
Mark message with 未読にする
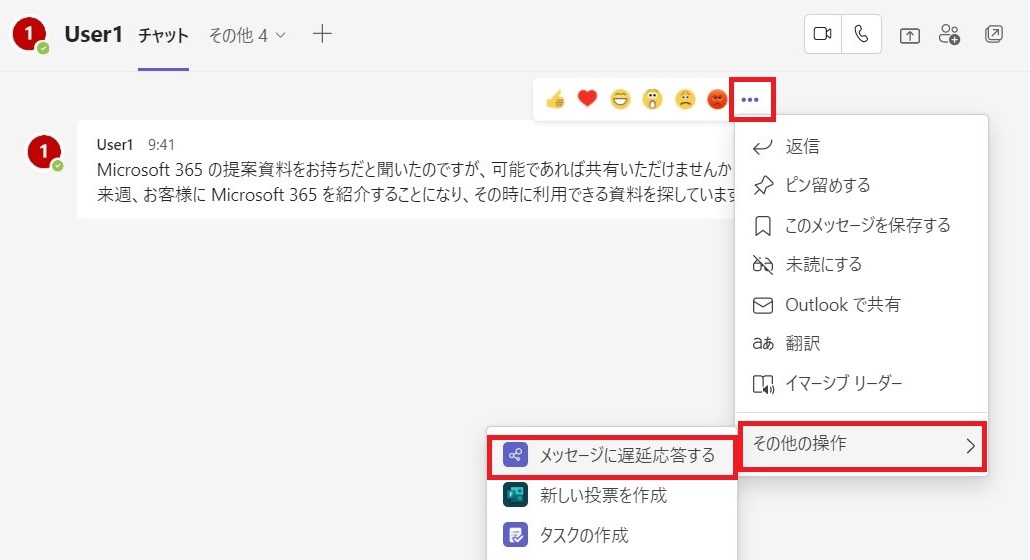861,265
